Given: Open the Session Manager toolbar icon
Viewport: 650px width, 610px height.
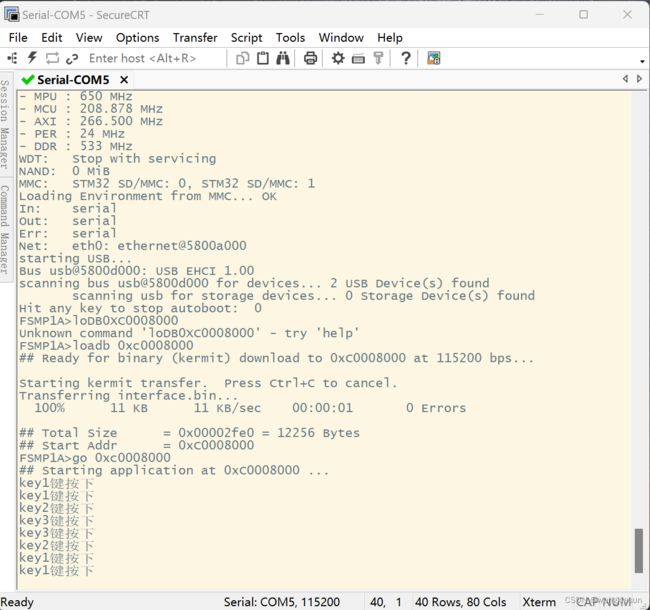Looking at the screenshot, I should coord(12,58).
